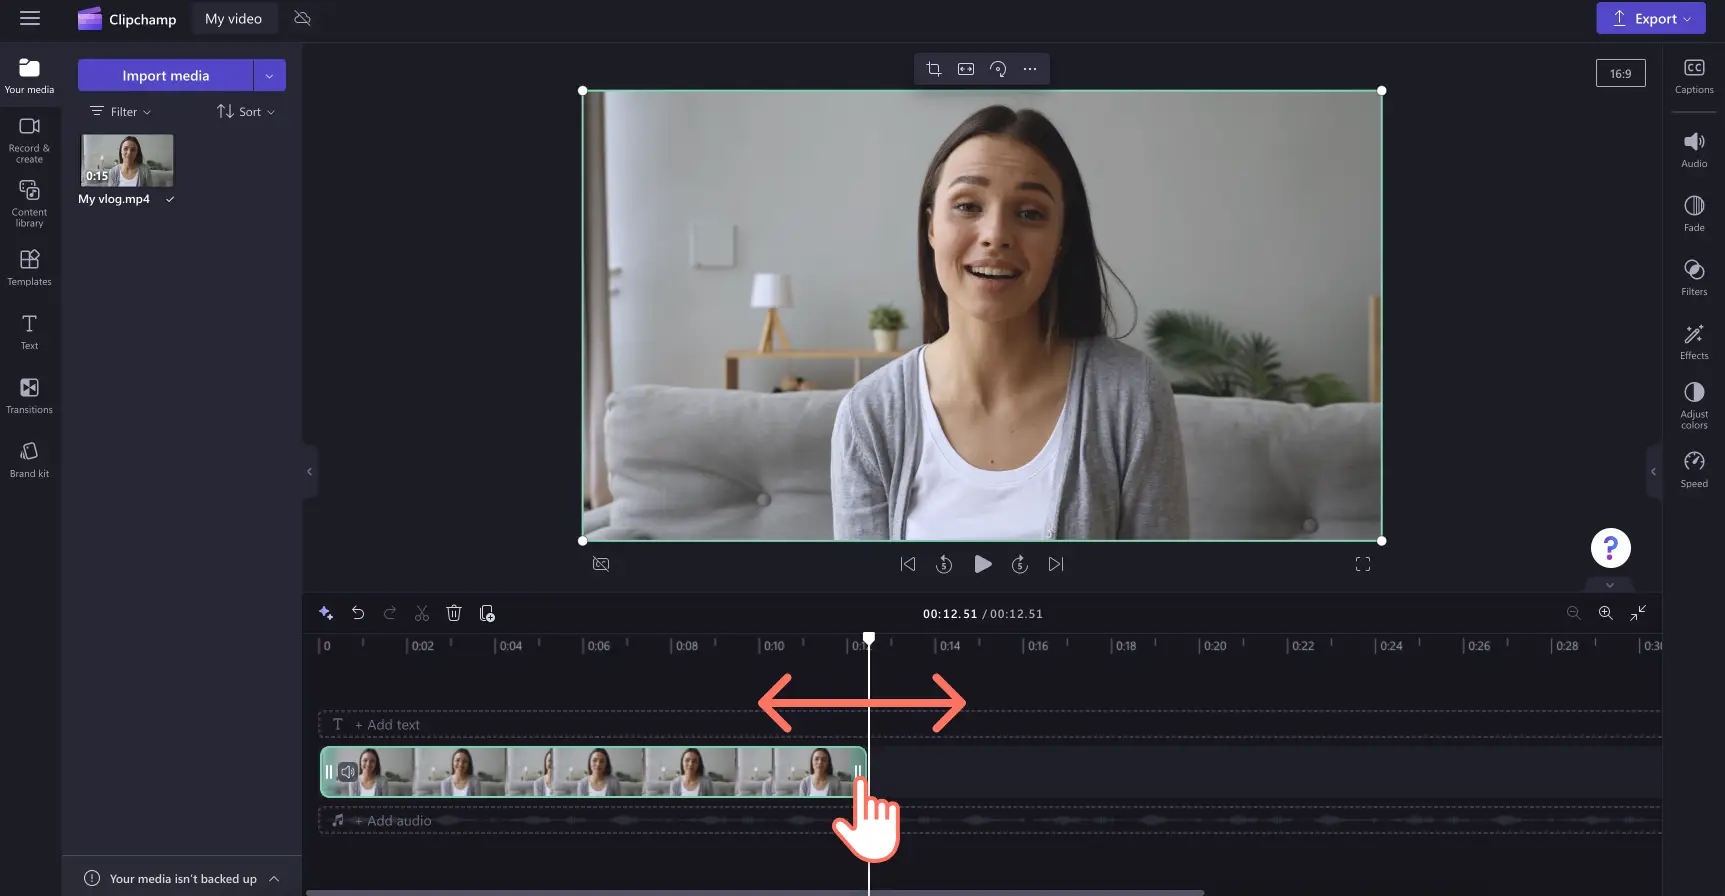Click the Rotate icon in floating toolbar
This screenshot has height=896, width=1725.
998,69
